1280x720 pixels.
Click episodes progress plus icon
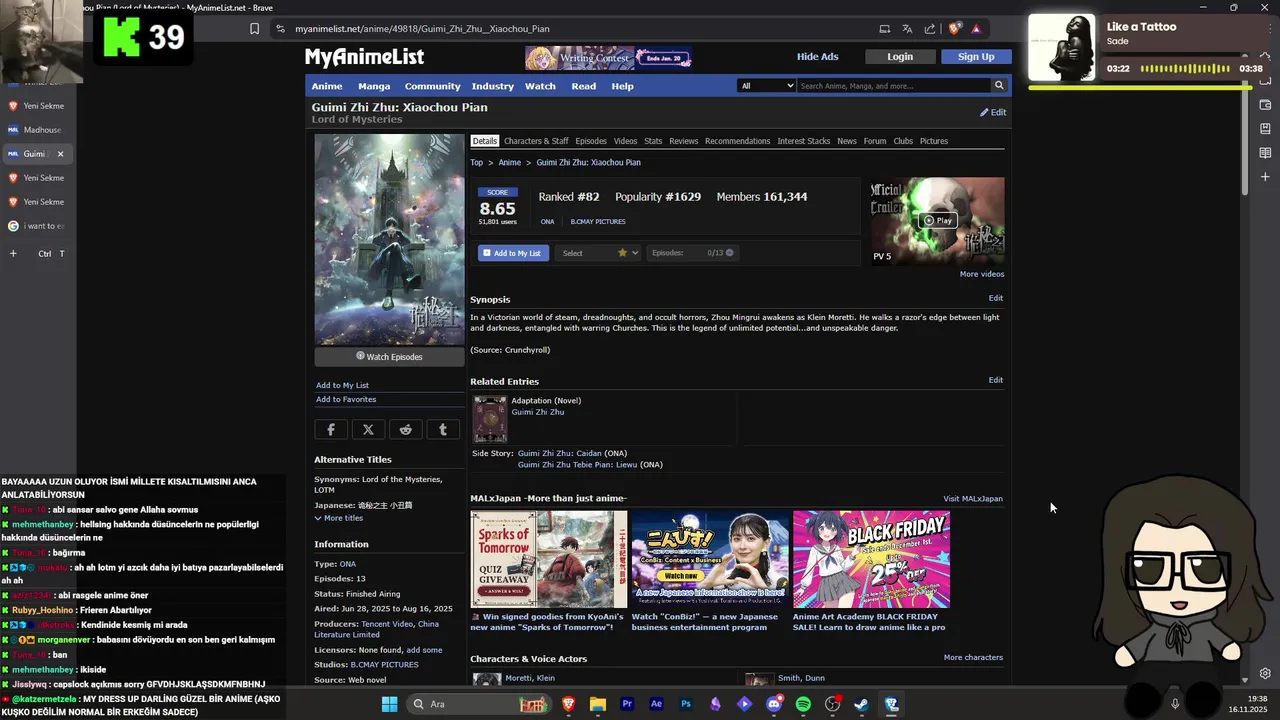pos(730,253)
